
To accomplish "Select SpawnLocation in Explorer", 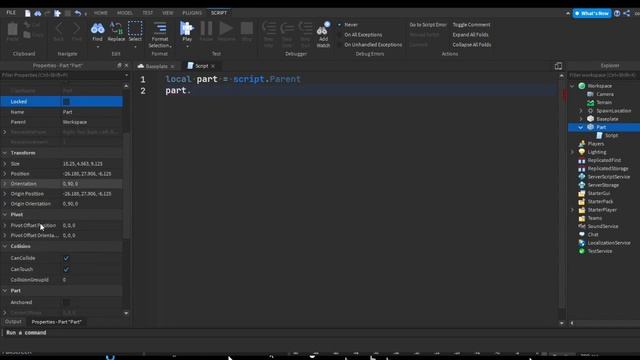I will (613, 111).
